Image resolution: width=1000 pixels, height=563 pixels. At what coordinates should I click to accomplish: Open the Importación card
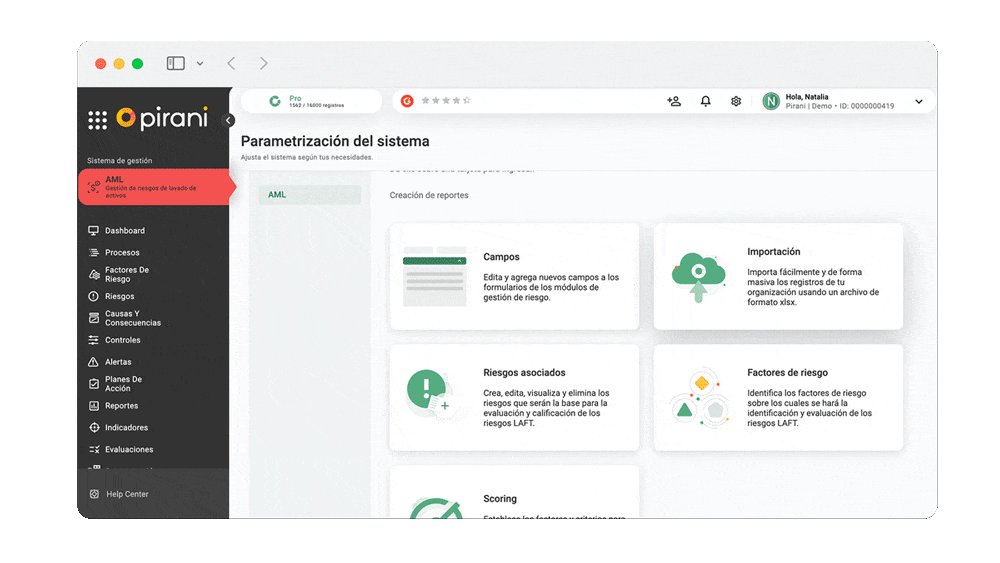[778, 276]
